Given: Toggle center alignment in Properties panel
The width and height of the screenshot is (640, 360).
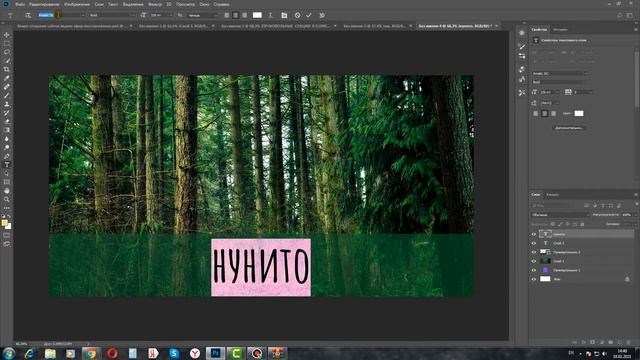Looking at the screenshot, I should [544, 113].
